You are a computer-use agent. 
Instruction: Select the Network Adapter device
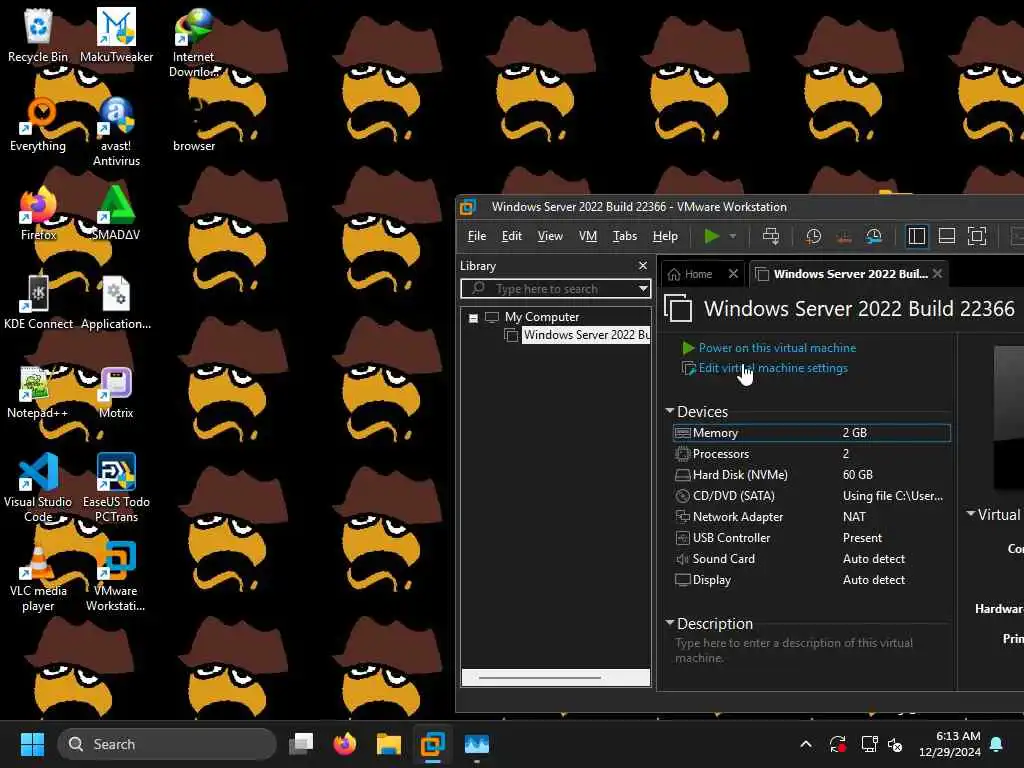(x=812, y=517)
